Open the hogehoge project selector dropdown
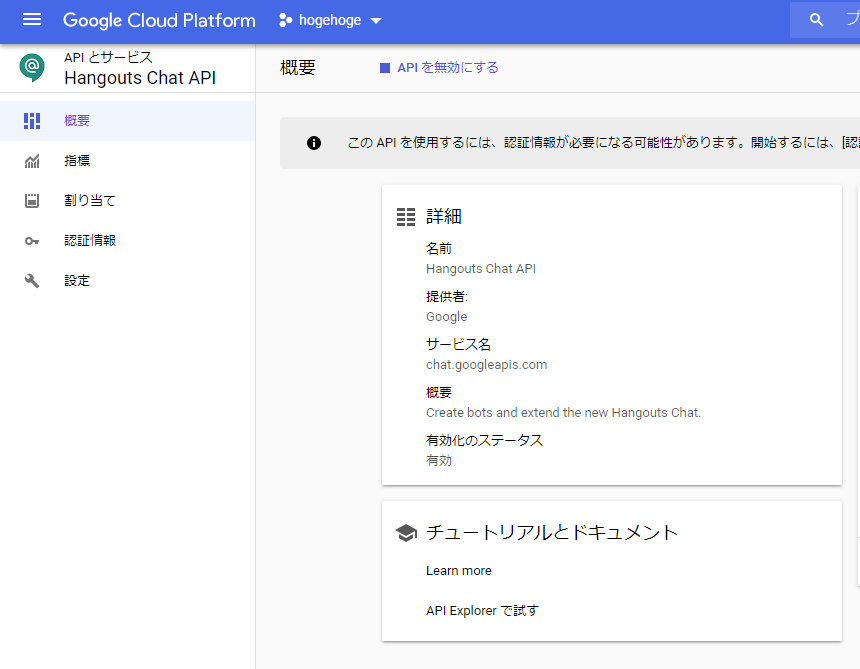 click(330, 20)
